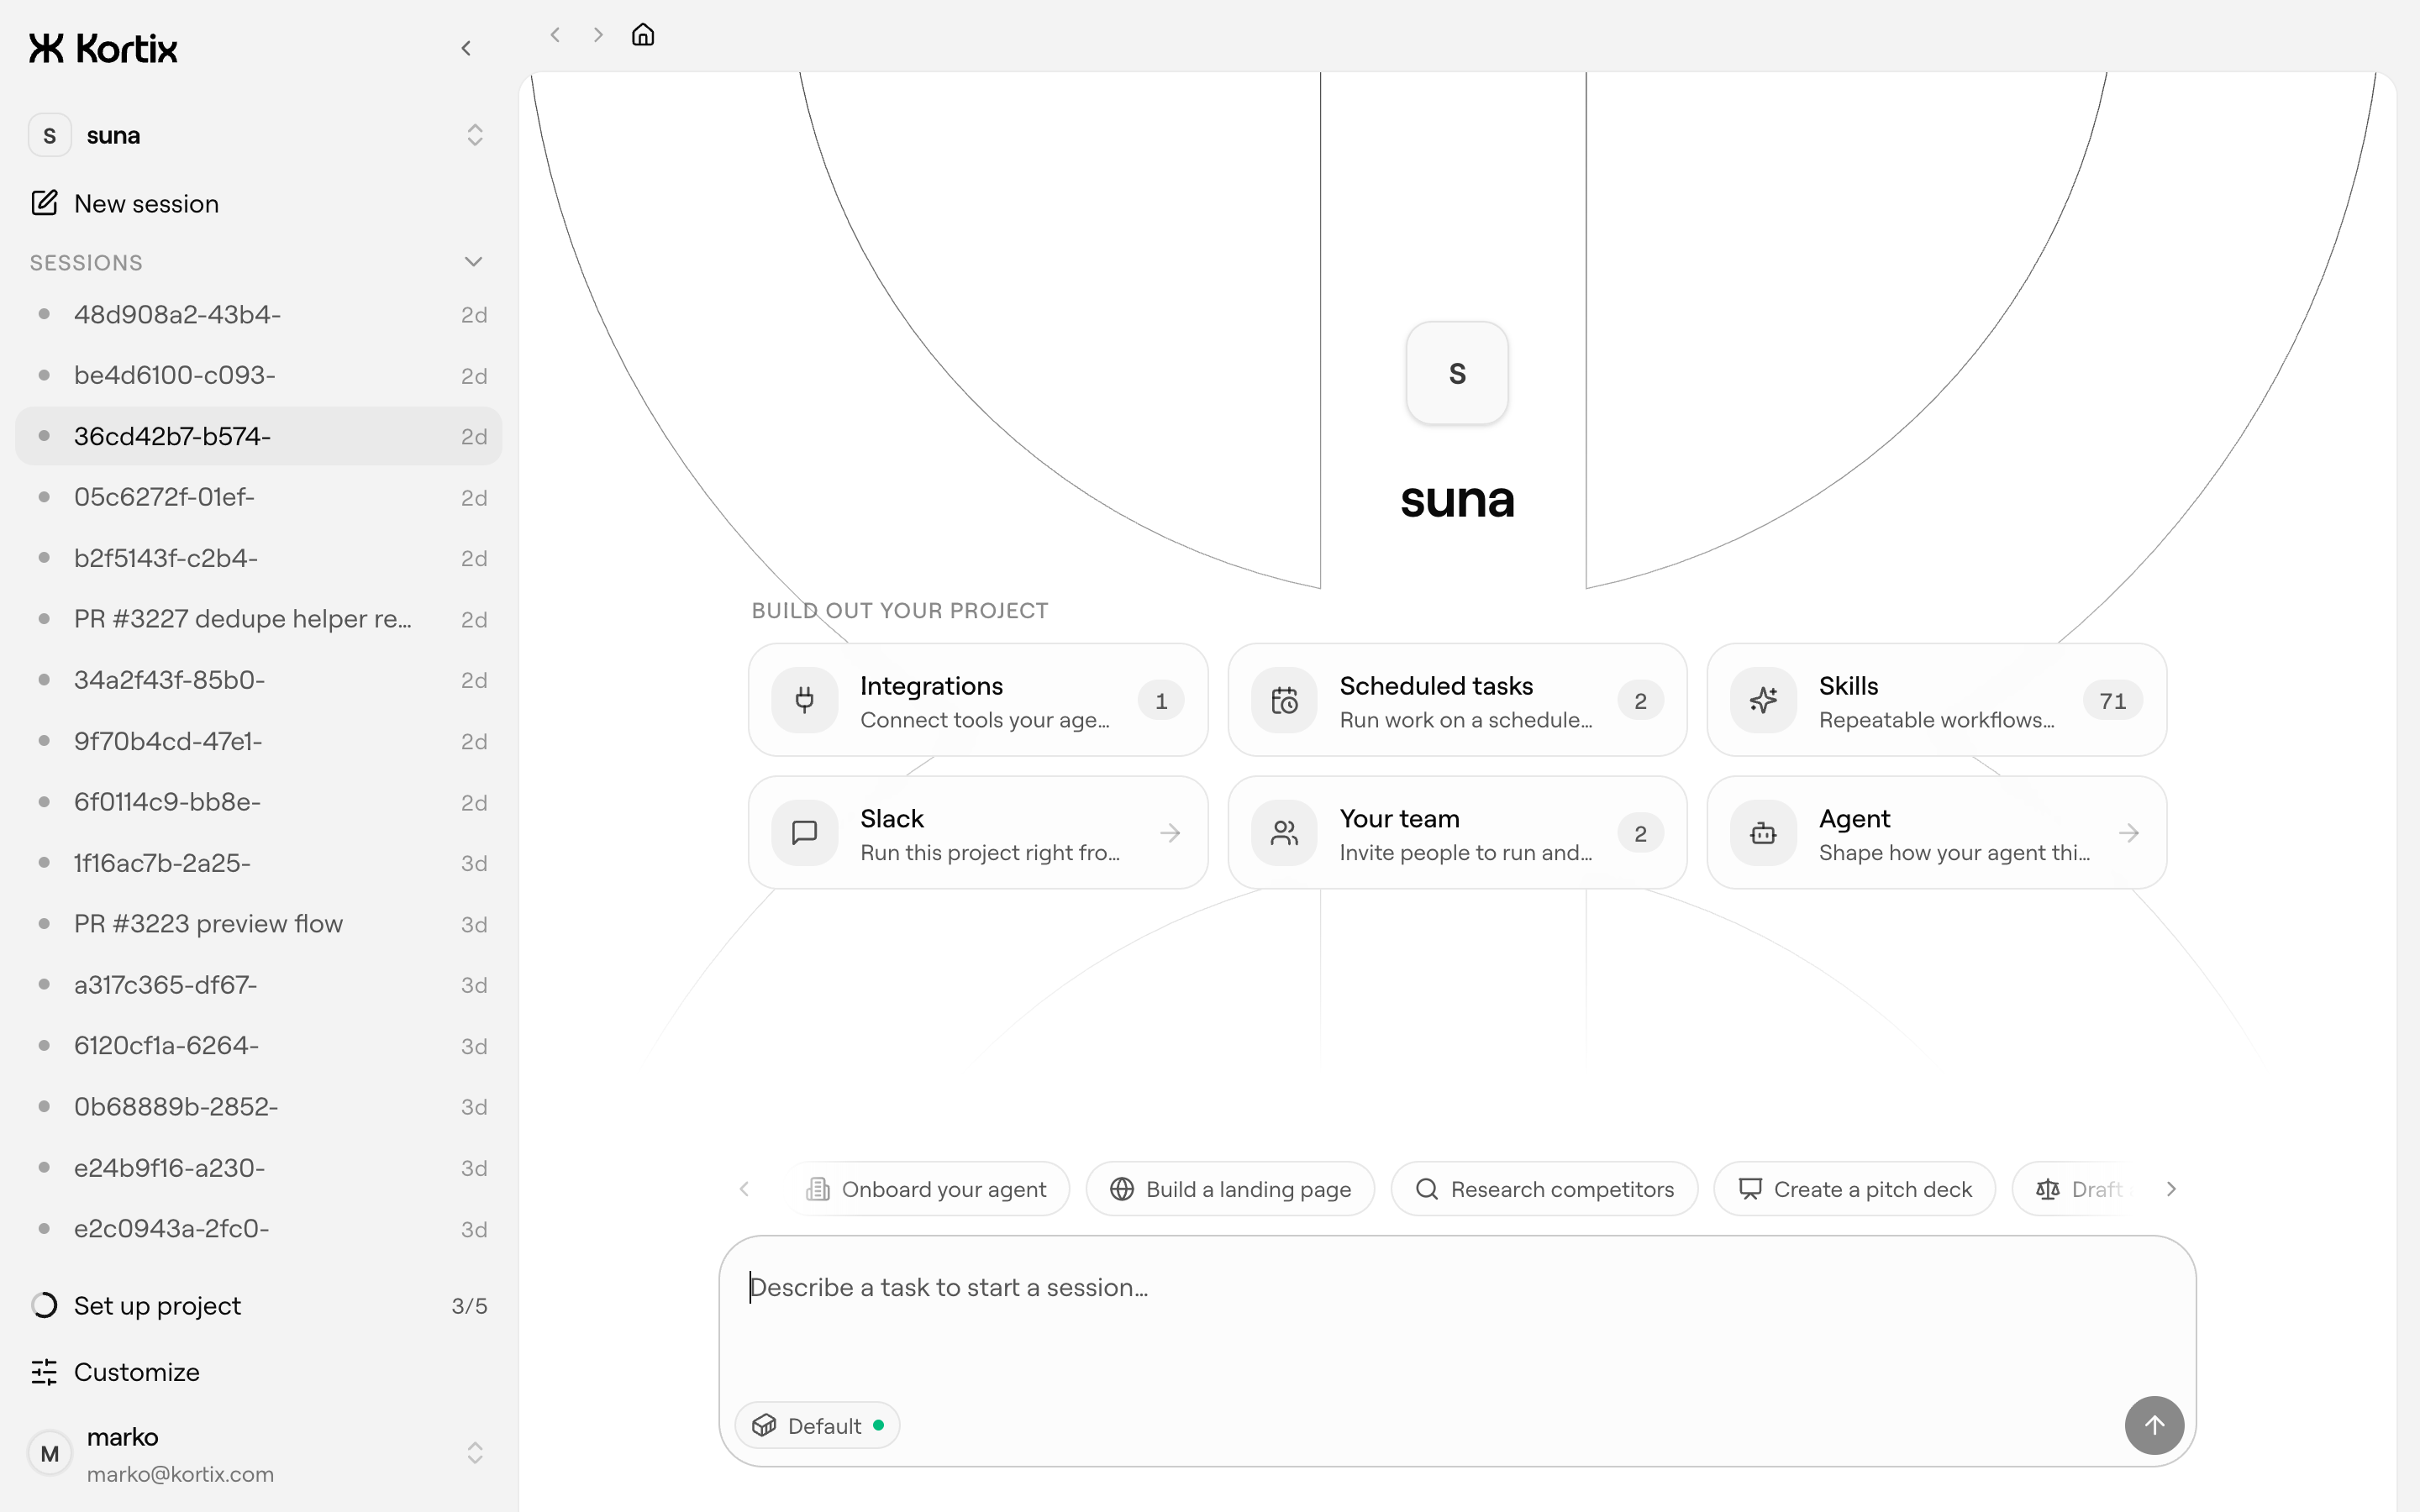
Task: Click the Slack card arrow
Action: pos(1170,833)
